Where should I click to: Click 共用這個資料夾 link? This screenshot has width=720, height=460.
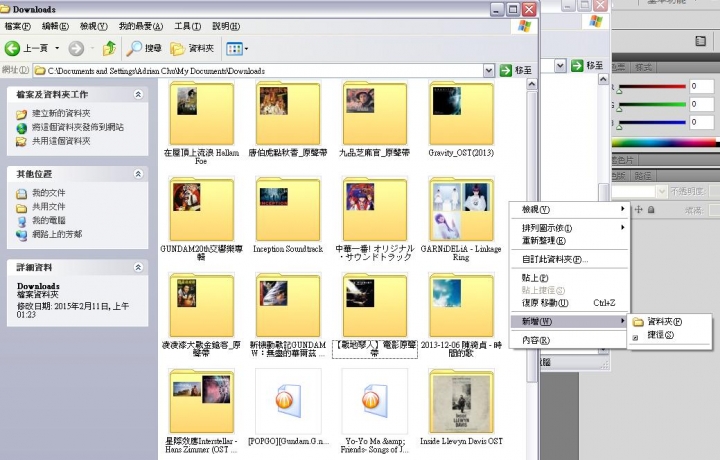(x=61, y=141)
